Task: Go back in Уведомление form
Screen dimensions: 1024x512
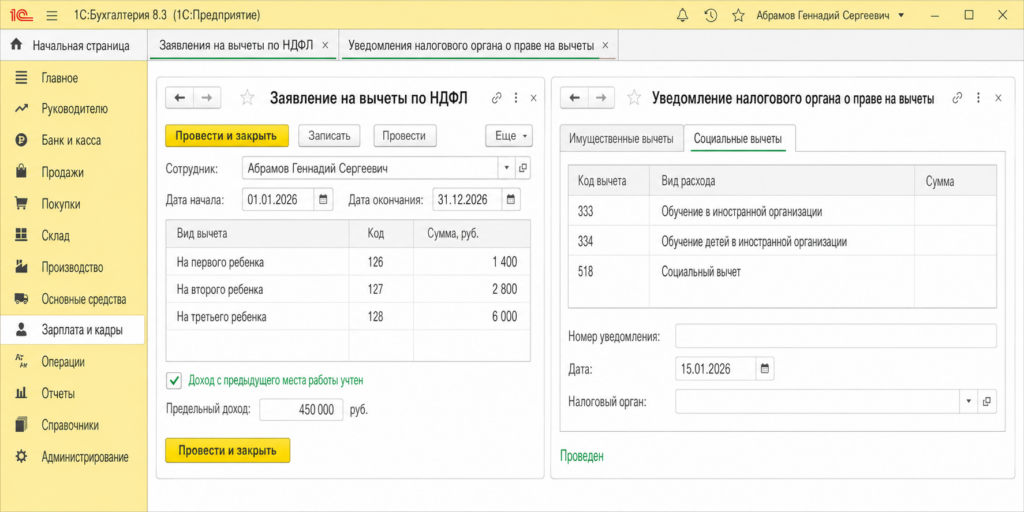Action: coord(575,98)
